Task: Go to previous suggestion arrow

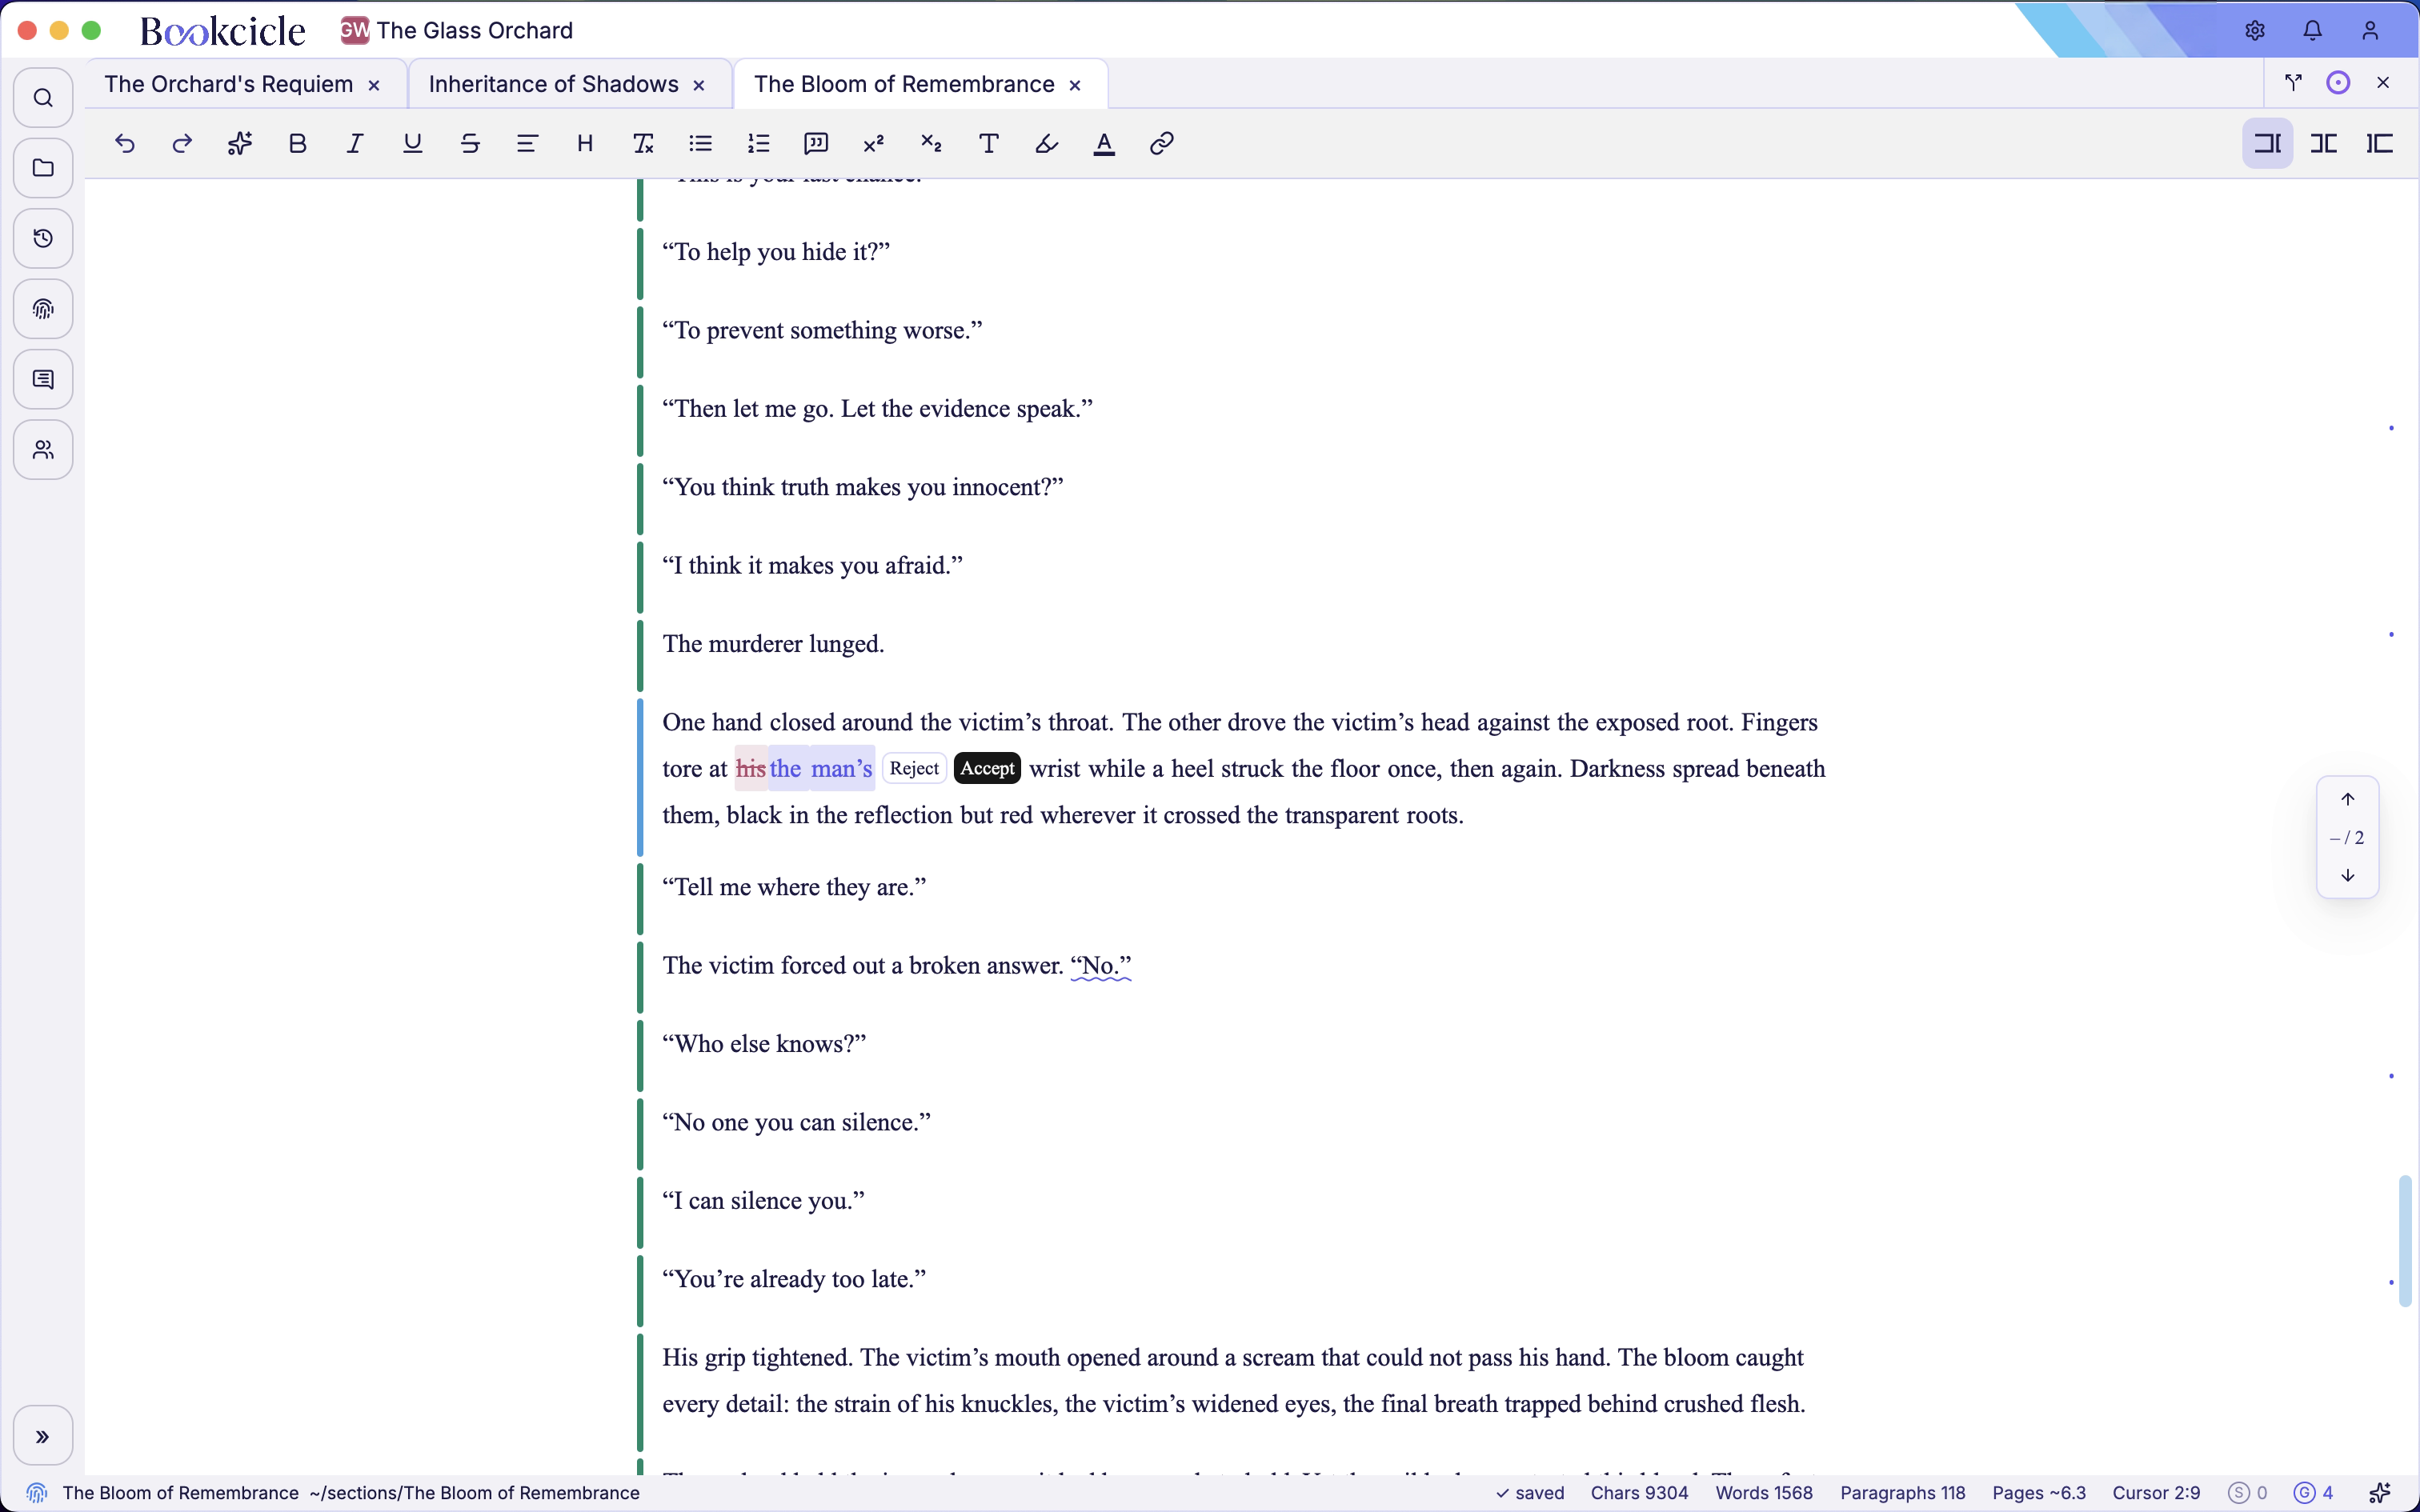Action: pos(2348,799)
